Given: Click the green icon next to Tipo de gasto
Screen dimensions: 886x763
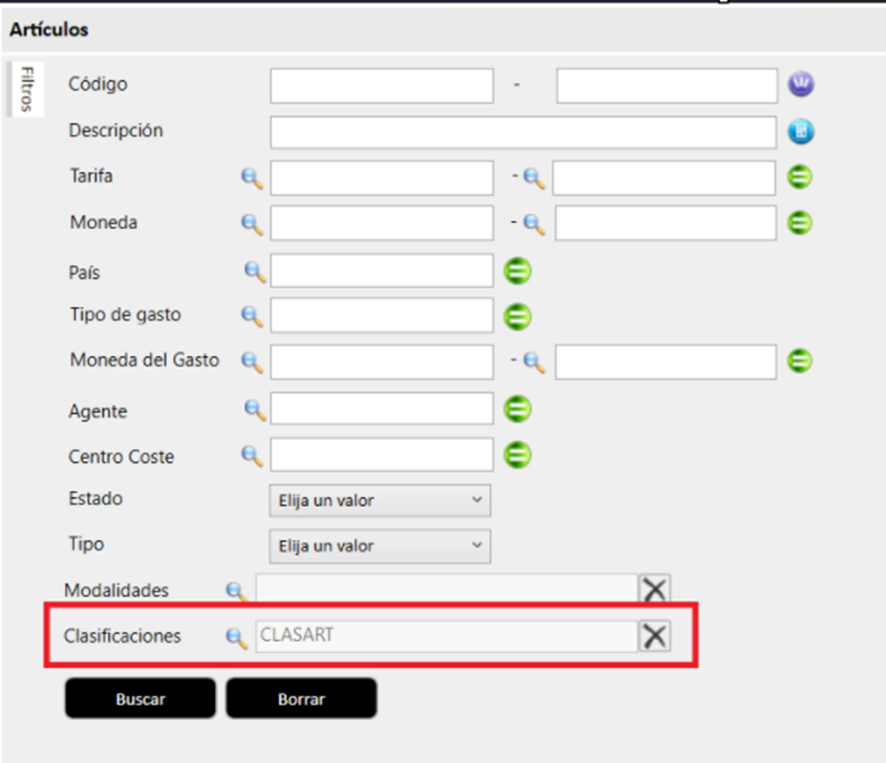Looking at the screenshot, I should (x=517, y=316).
